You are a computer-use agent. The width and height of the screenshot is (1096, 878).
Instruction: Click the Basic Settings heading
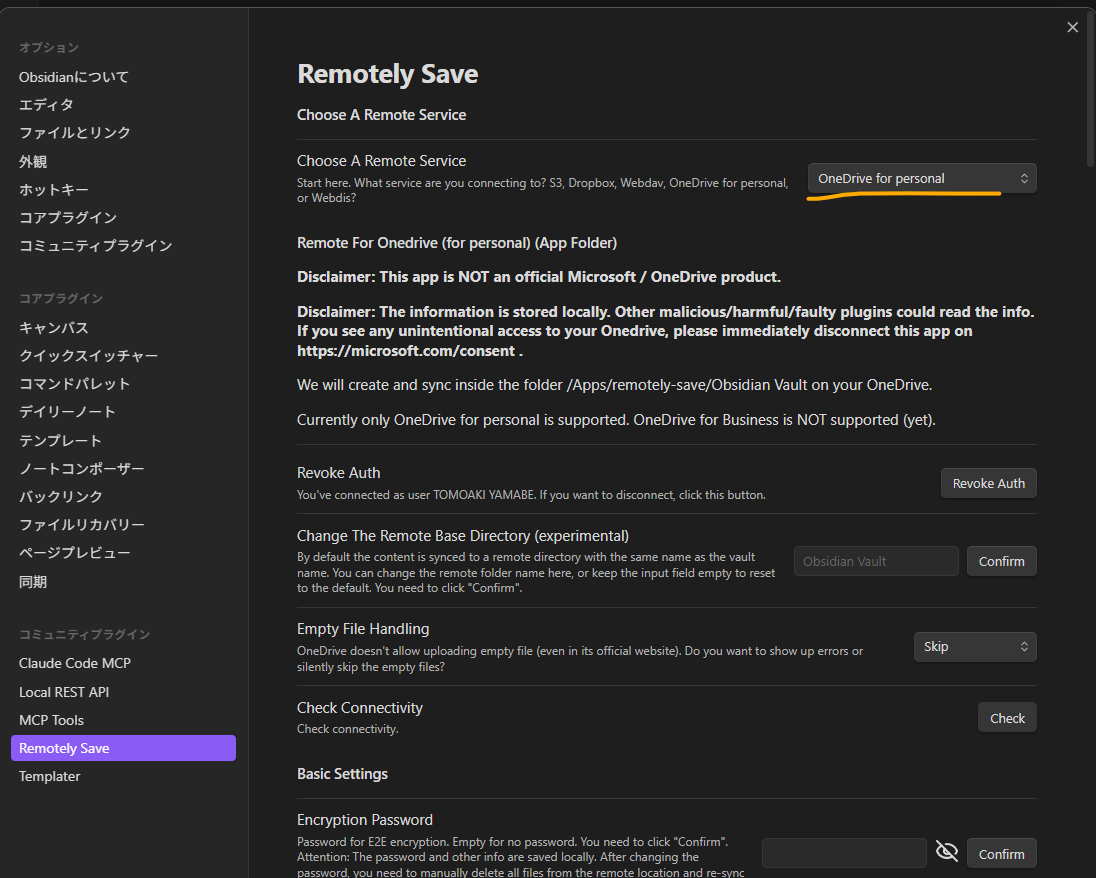point(342,774)
